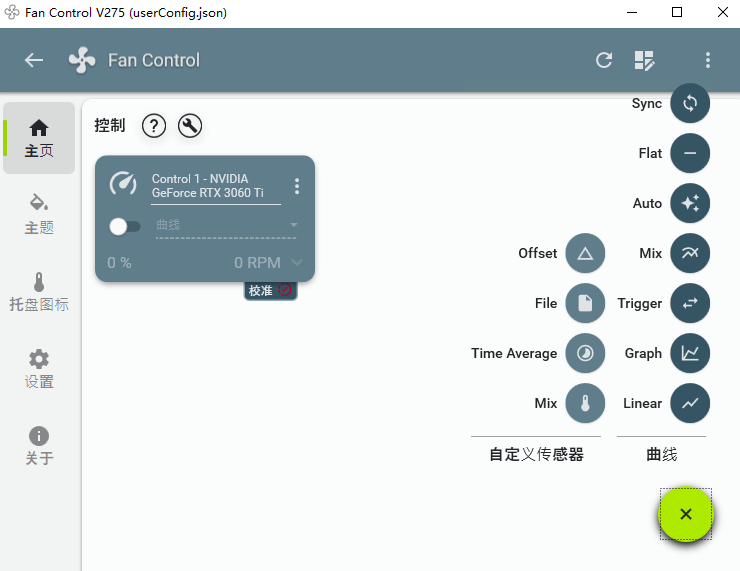Click the 曲线 column heading label
Image resolution: width=740 pixels, height=571 pixels.
click(x=662, y=454)
